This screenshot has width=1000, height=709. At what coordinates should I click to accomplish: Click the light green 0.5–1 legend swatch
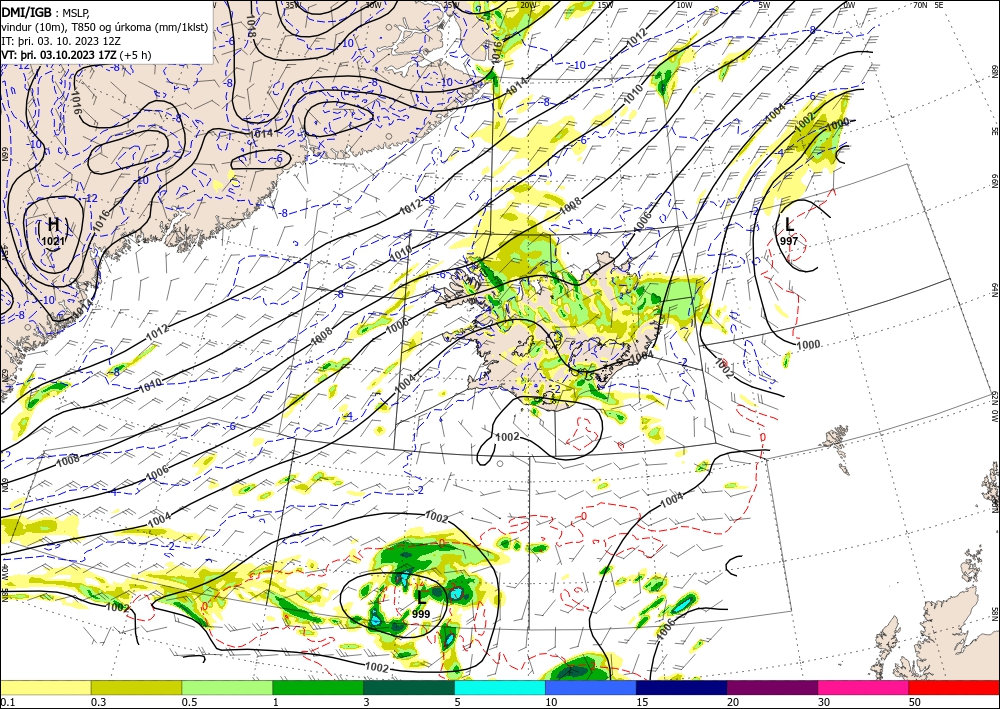coord(227,687)
